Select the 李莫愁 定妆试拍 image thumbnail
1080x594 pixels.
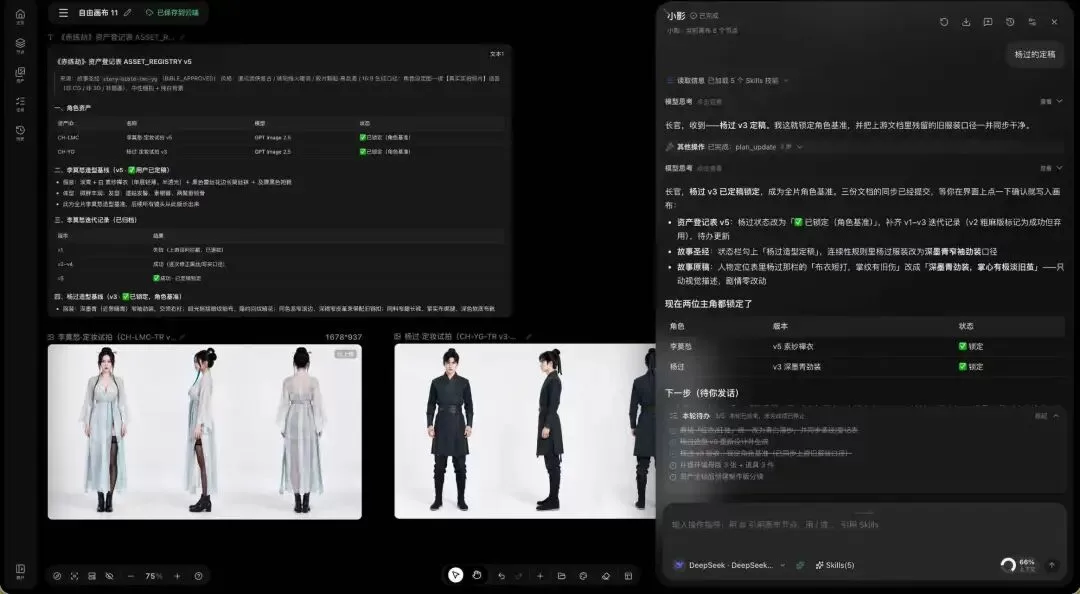tap(205, 431)
